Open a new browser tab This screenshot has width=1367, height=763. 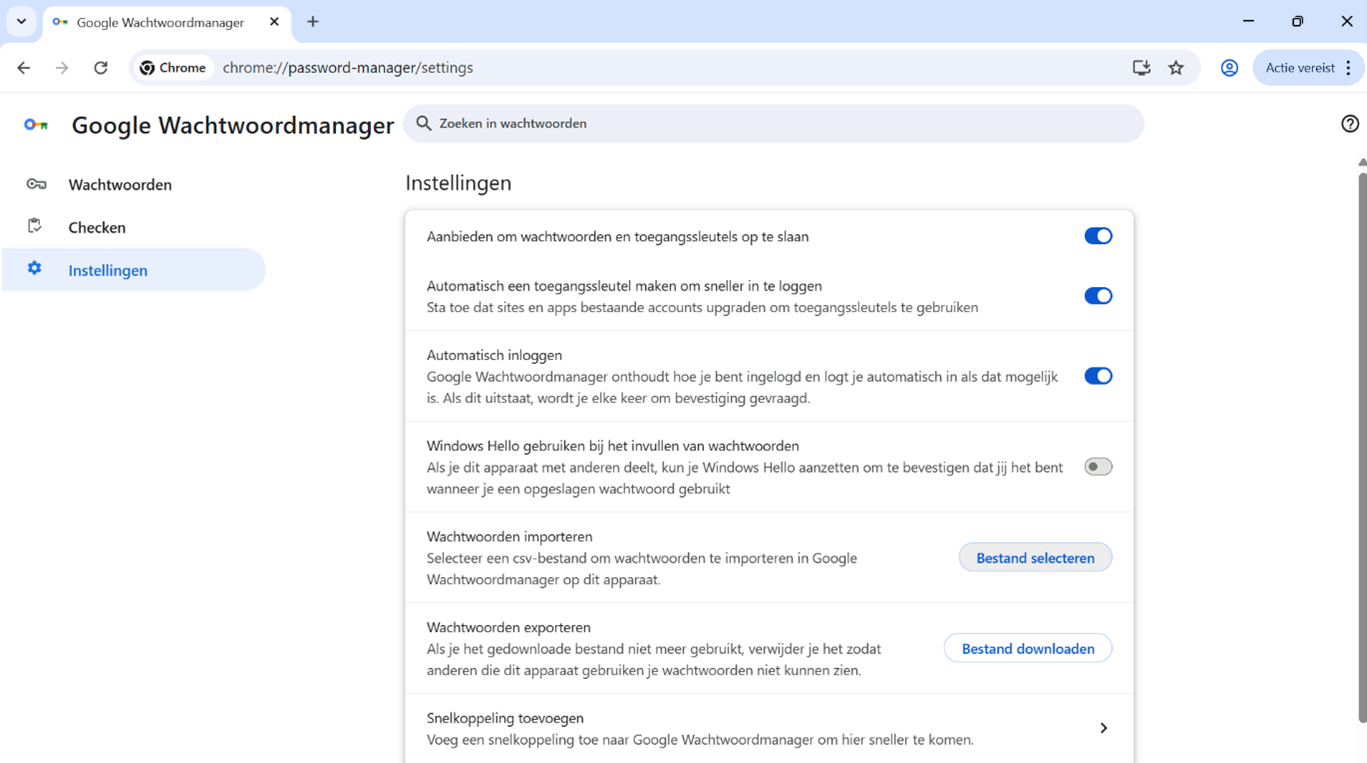[314, 21]
